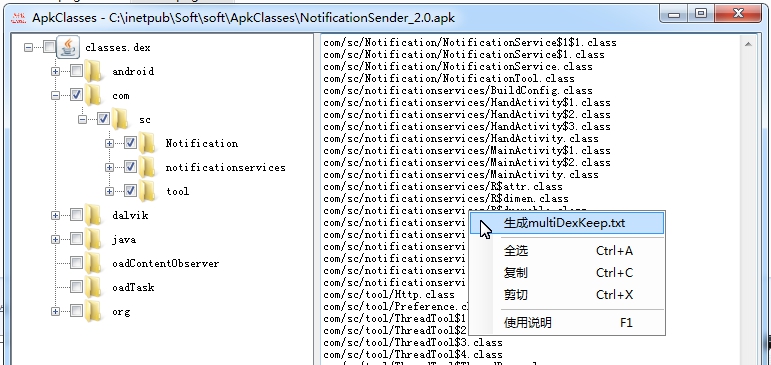Expand the dalvik tree node
771x365 pixels.
coord(55,215)
